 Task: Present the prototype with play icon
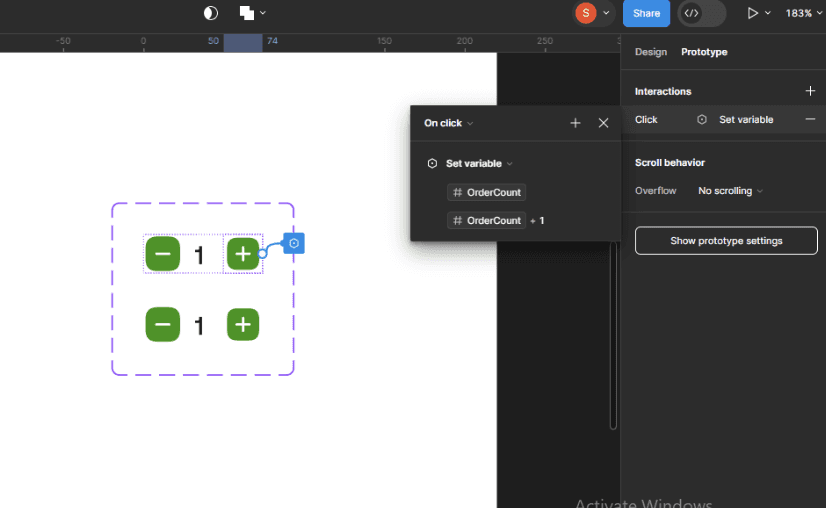click(x=752, y=13)
